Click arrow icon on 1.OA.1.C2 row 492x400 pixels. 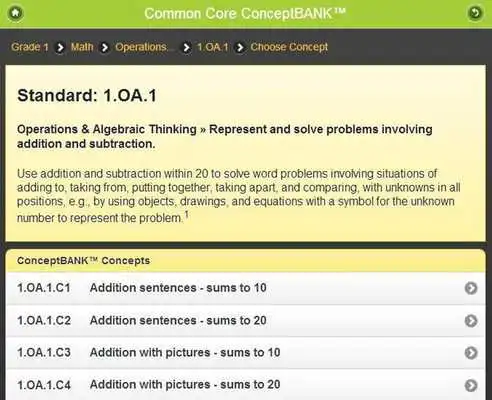pyautogui.click(x=471, y=321)
